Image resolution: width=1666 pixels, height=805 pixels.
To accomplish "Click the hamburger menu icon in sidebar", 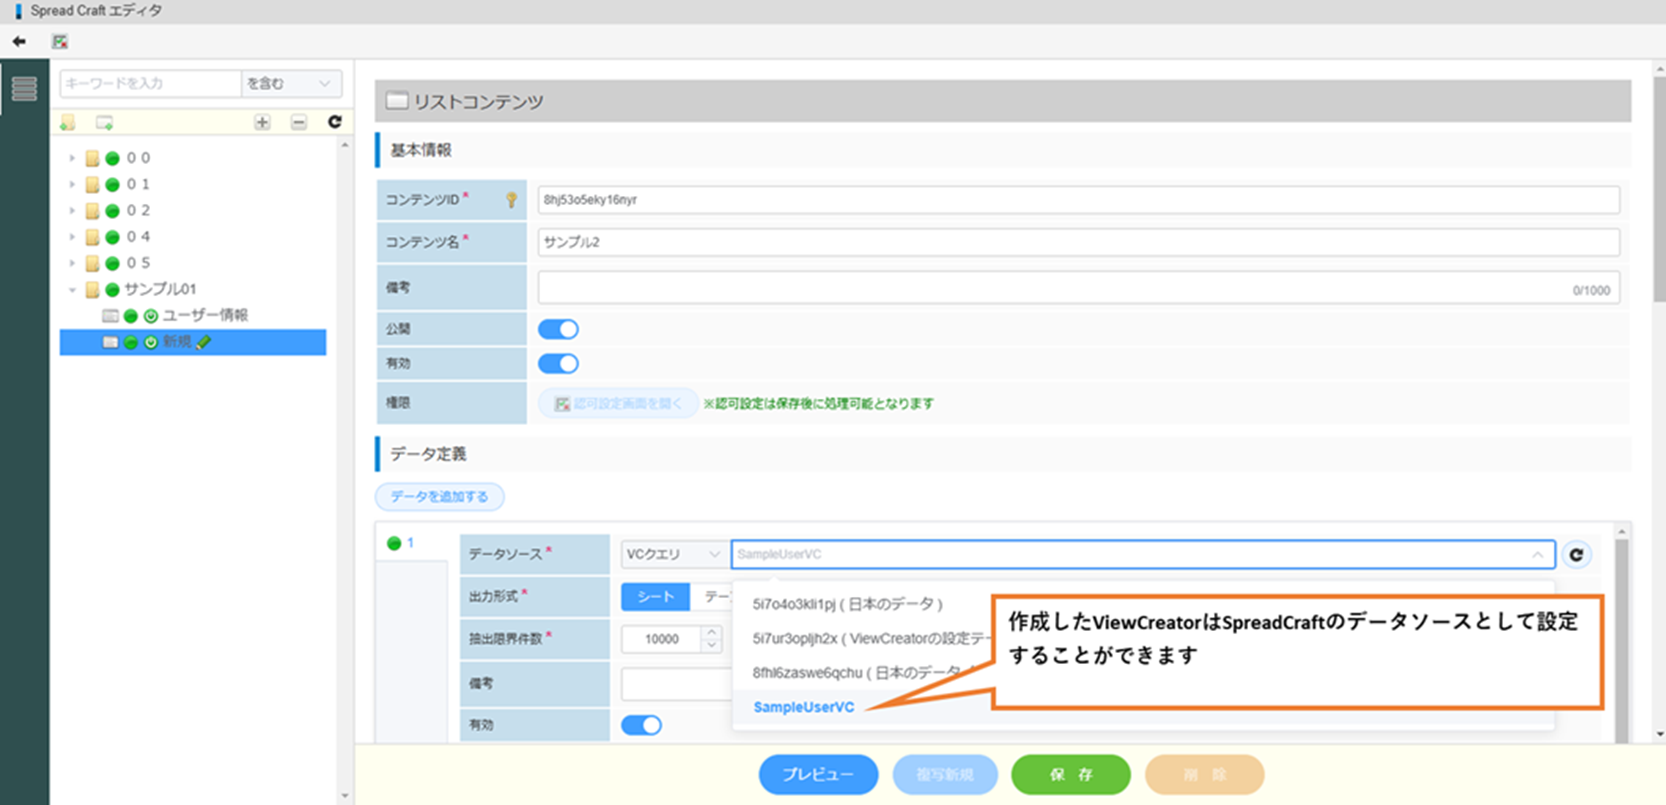I will coord(24,89).
